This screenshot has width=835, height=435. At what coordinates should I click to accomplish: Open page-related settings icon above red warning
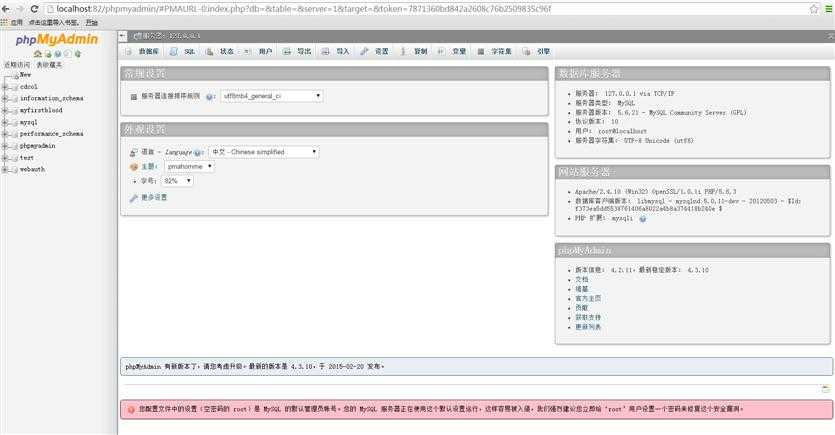point(826,389)
